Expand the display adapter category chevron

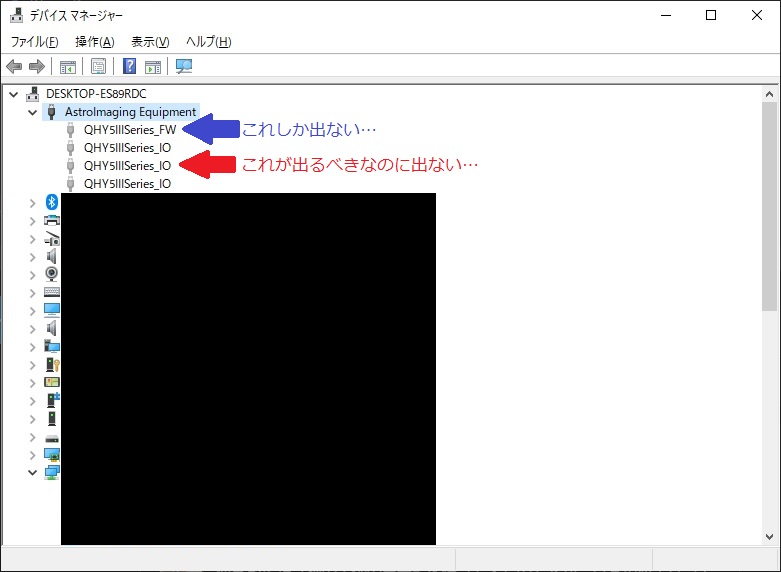(33, 455)
